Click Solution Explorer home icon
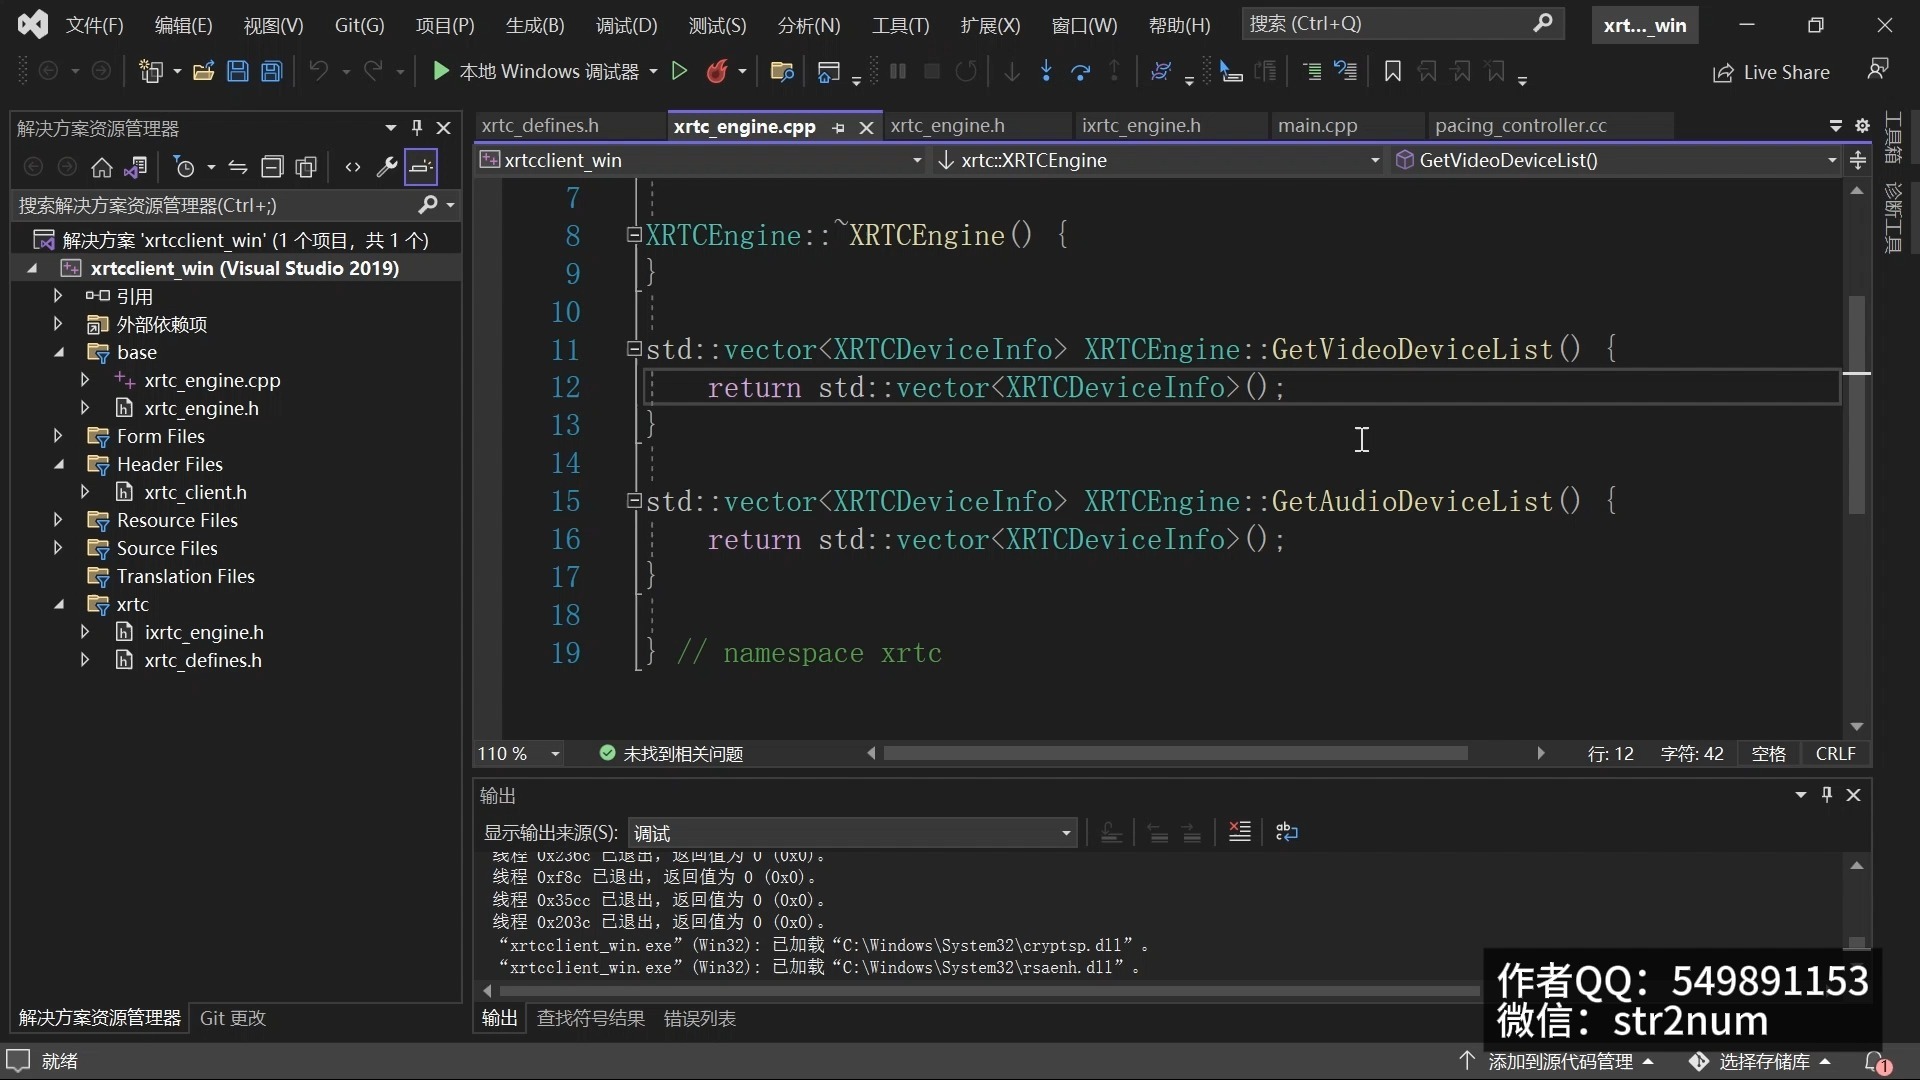This screenshot has height=1080, width=1920. pyautogui.click(x=101, y=167)
